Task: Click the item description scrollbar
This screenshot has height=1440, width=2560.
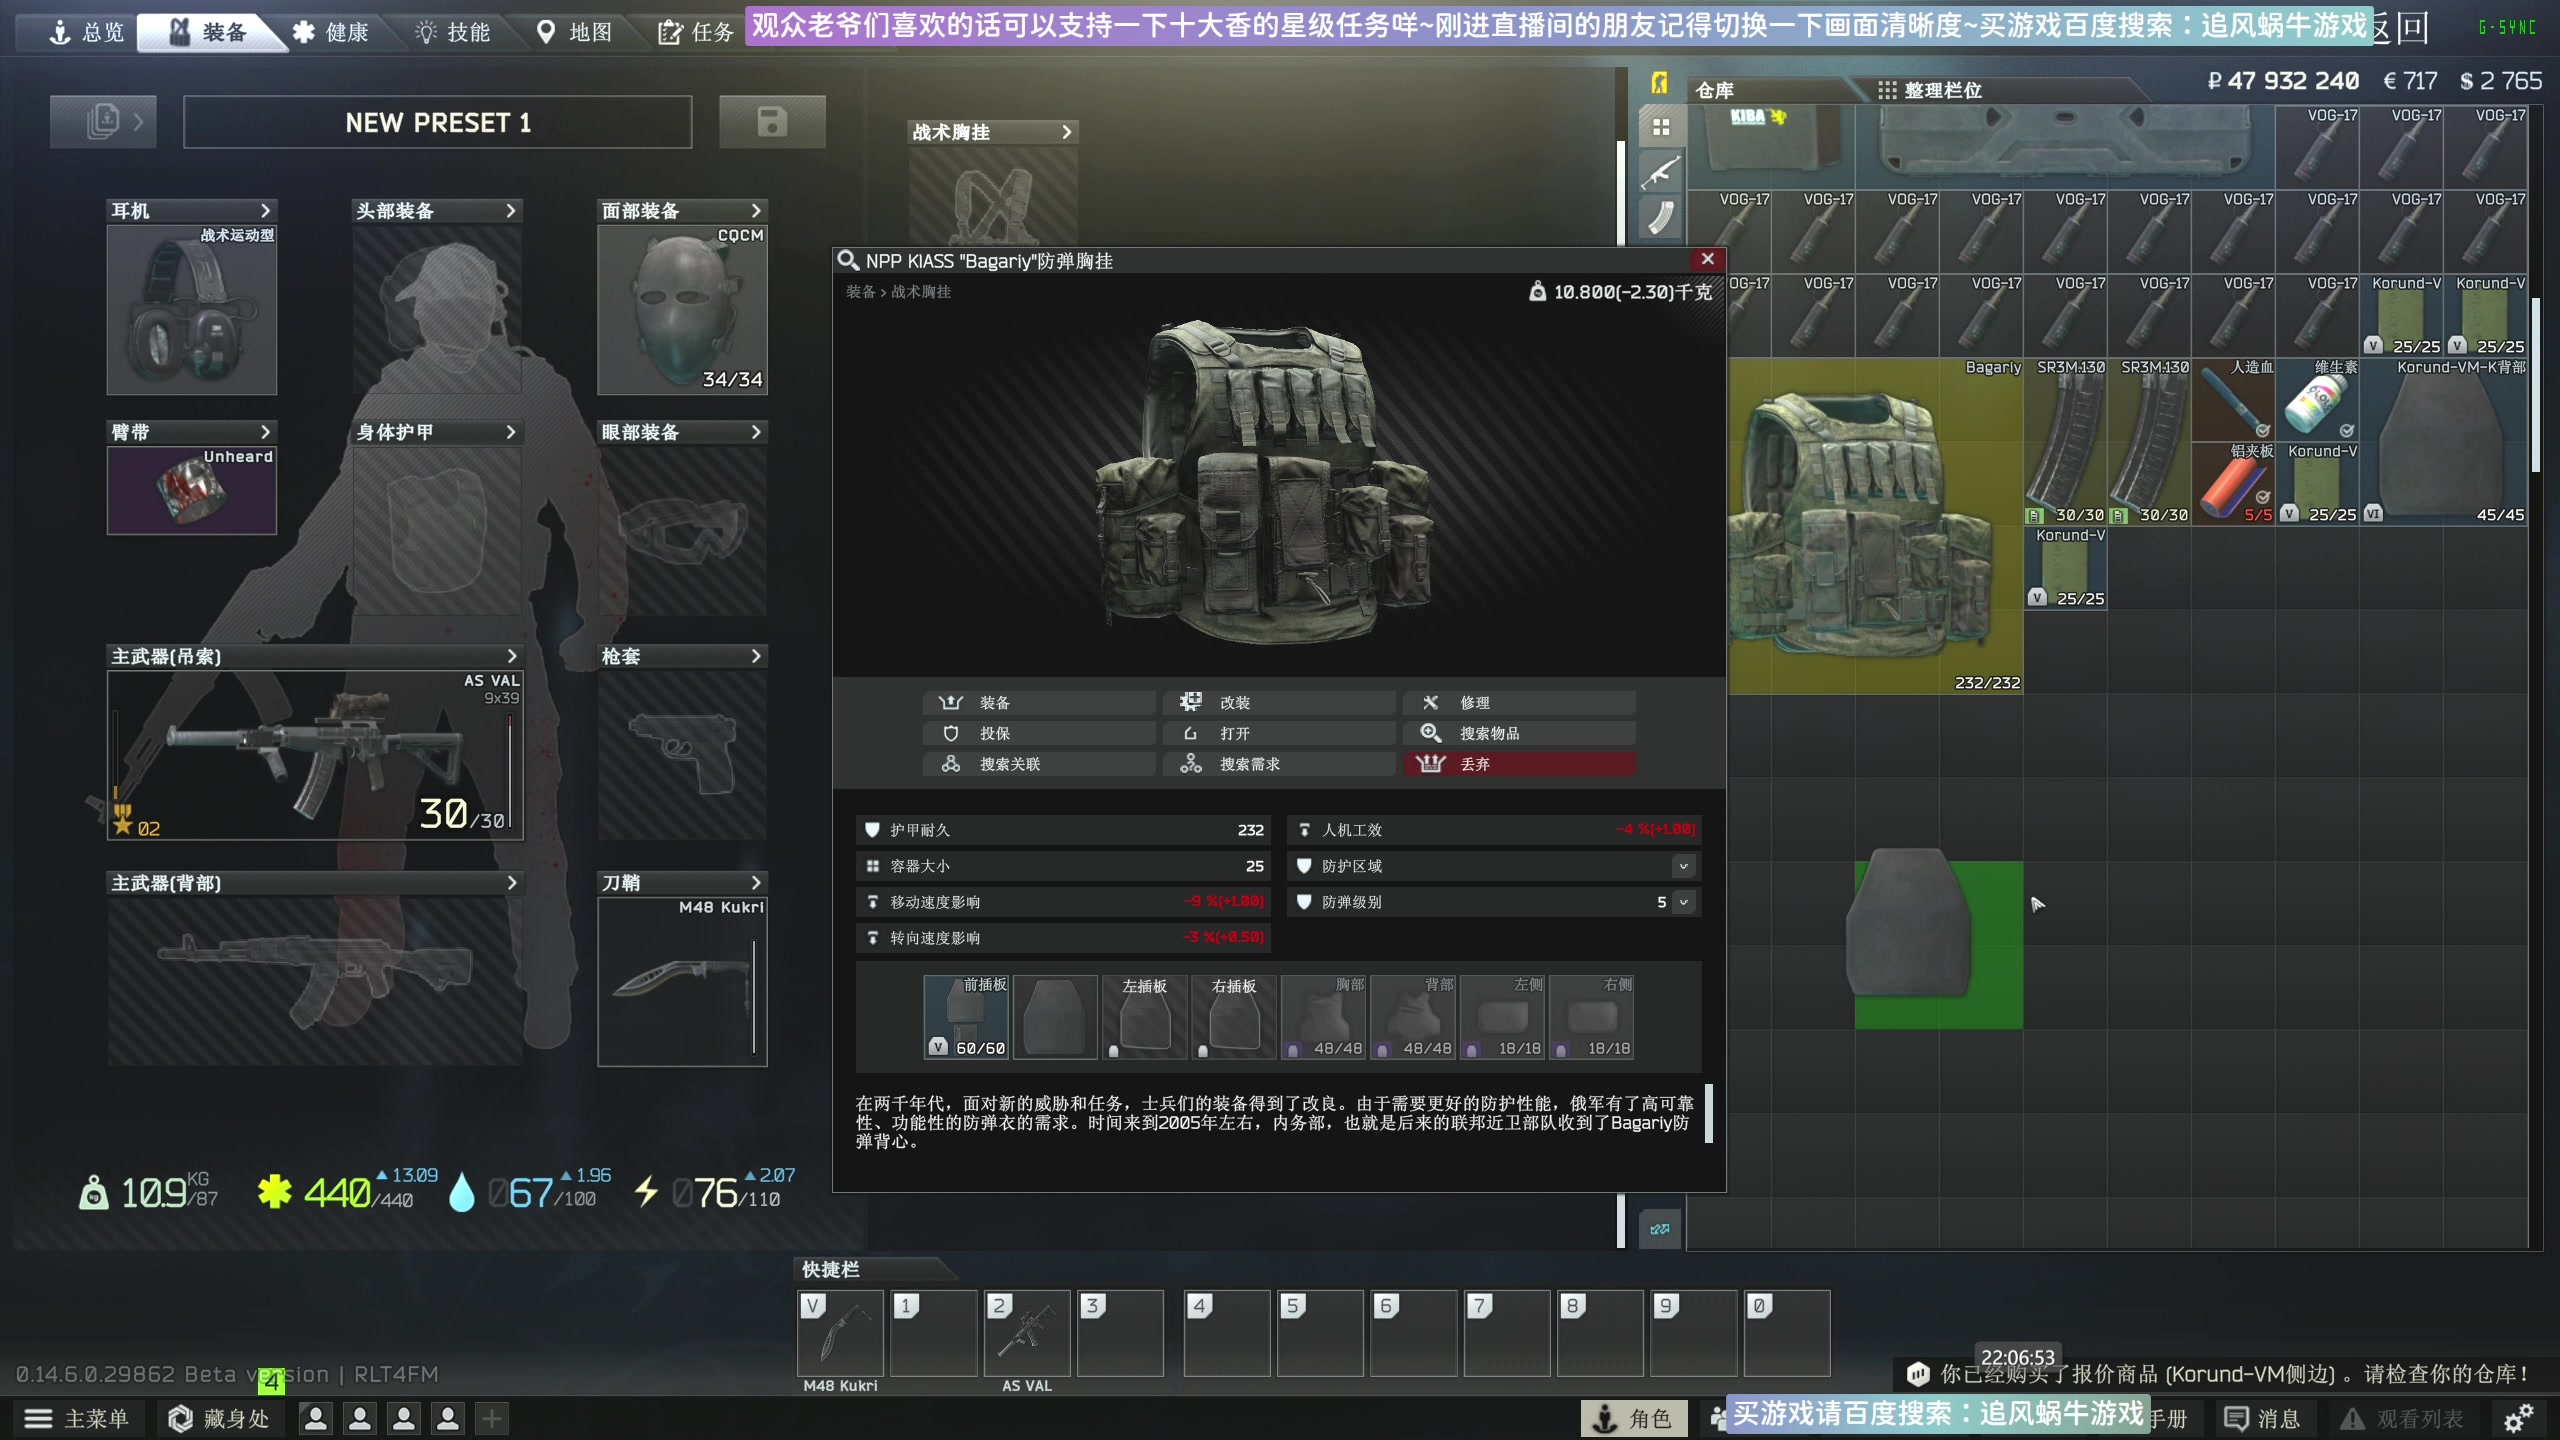Action: click(1709, 1113)
